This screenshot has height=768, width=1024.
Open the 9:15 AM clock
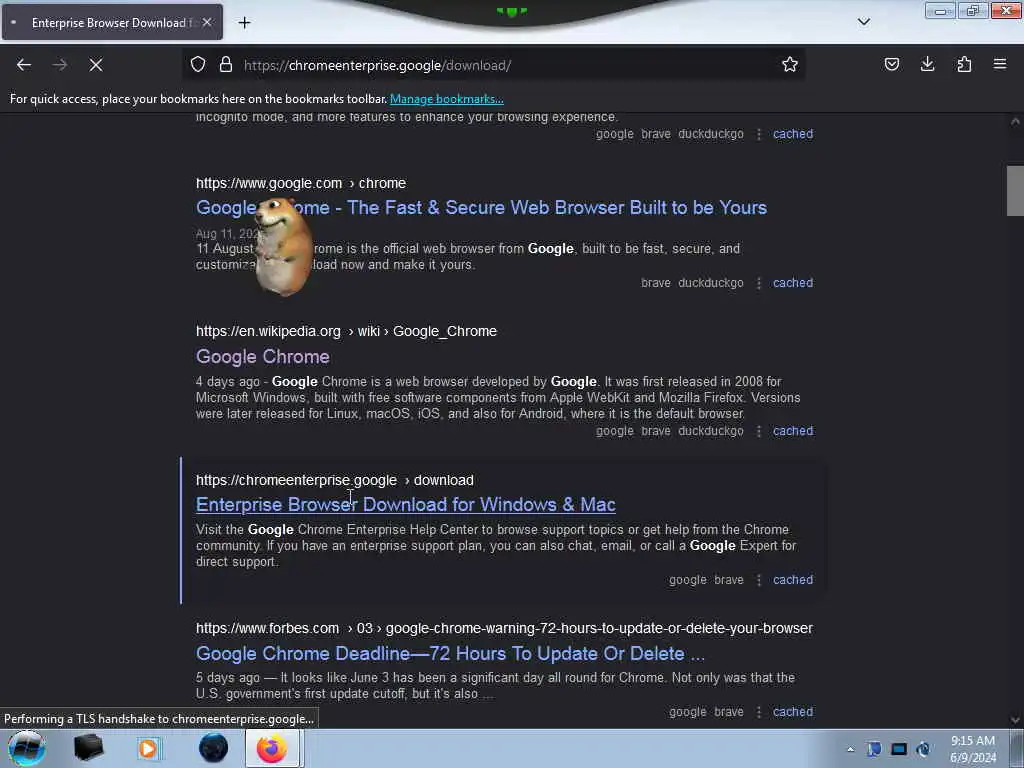[x=972, y=749]
